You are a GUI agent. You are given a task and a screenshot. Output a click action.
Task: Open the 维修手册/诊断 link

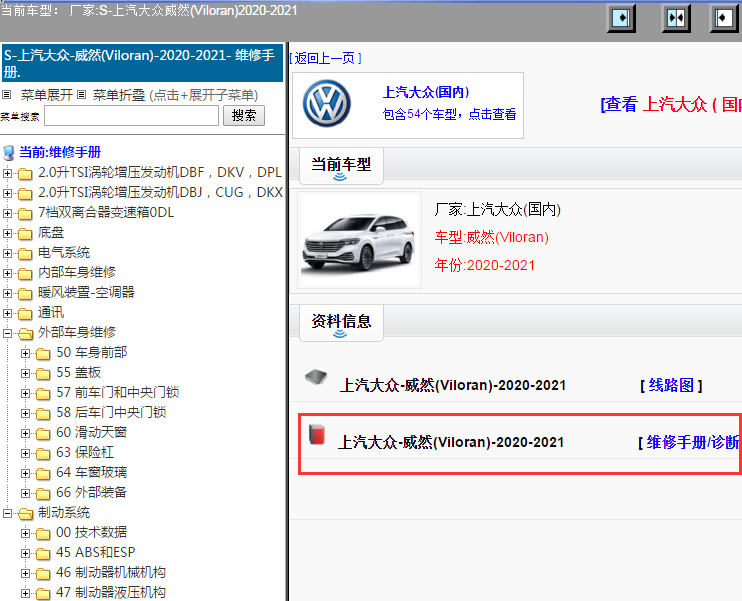click(693, 442)
